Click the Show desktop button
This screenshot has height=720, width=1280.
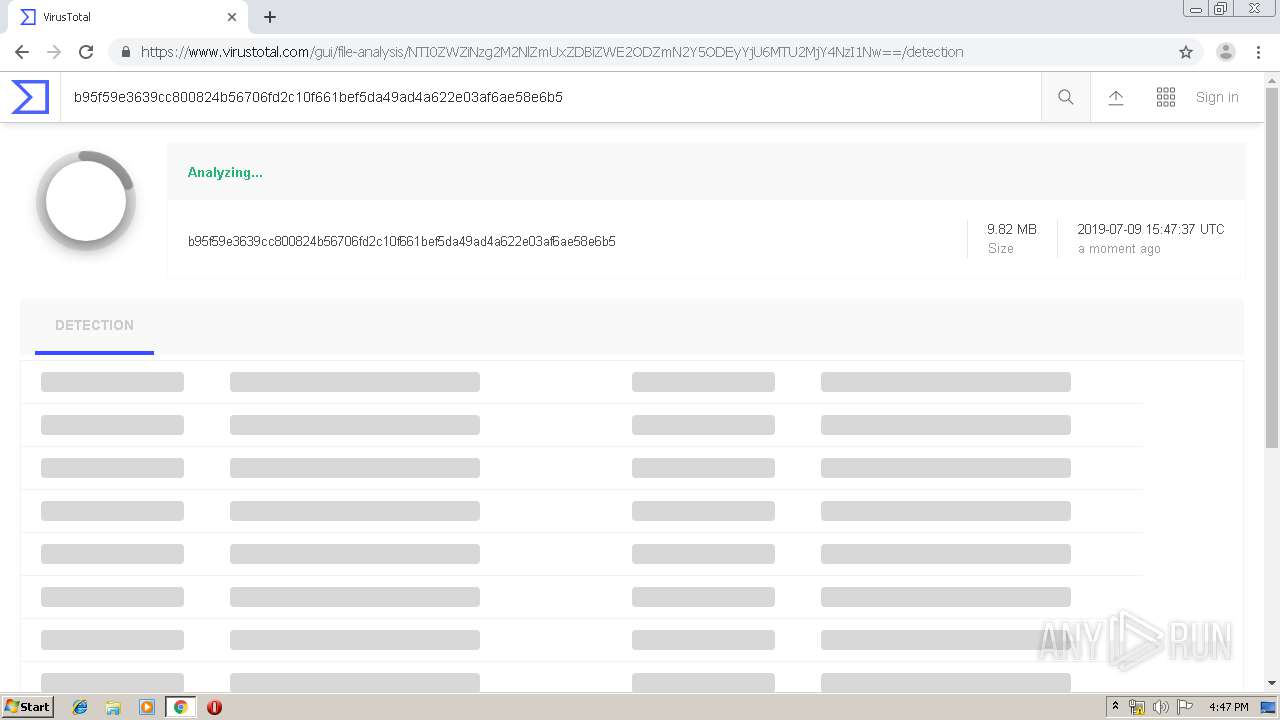click(x=1269, y=707)
